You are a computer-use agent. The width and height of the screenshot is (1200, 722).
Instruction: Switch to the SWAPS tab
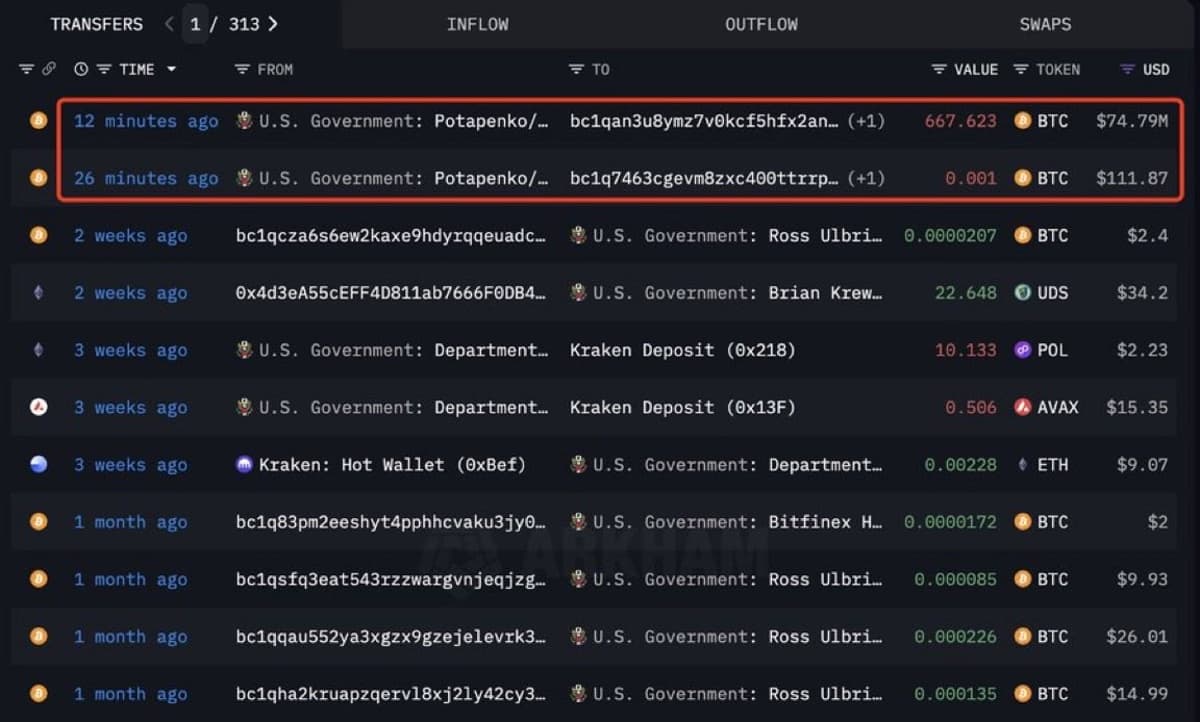[x=1045, y=23]
